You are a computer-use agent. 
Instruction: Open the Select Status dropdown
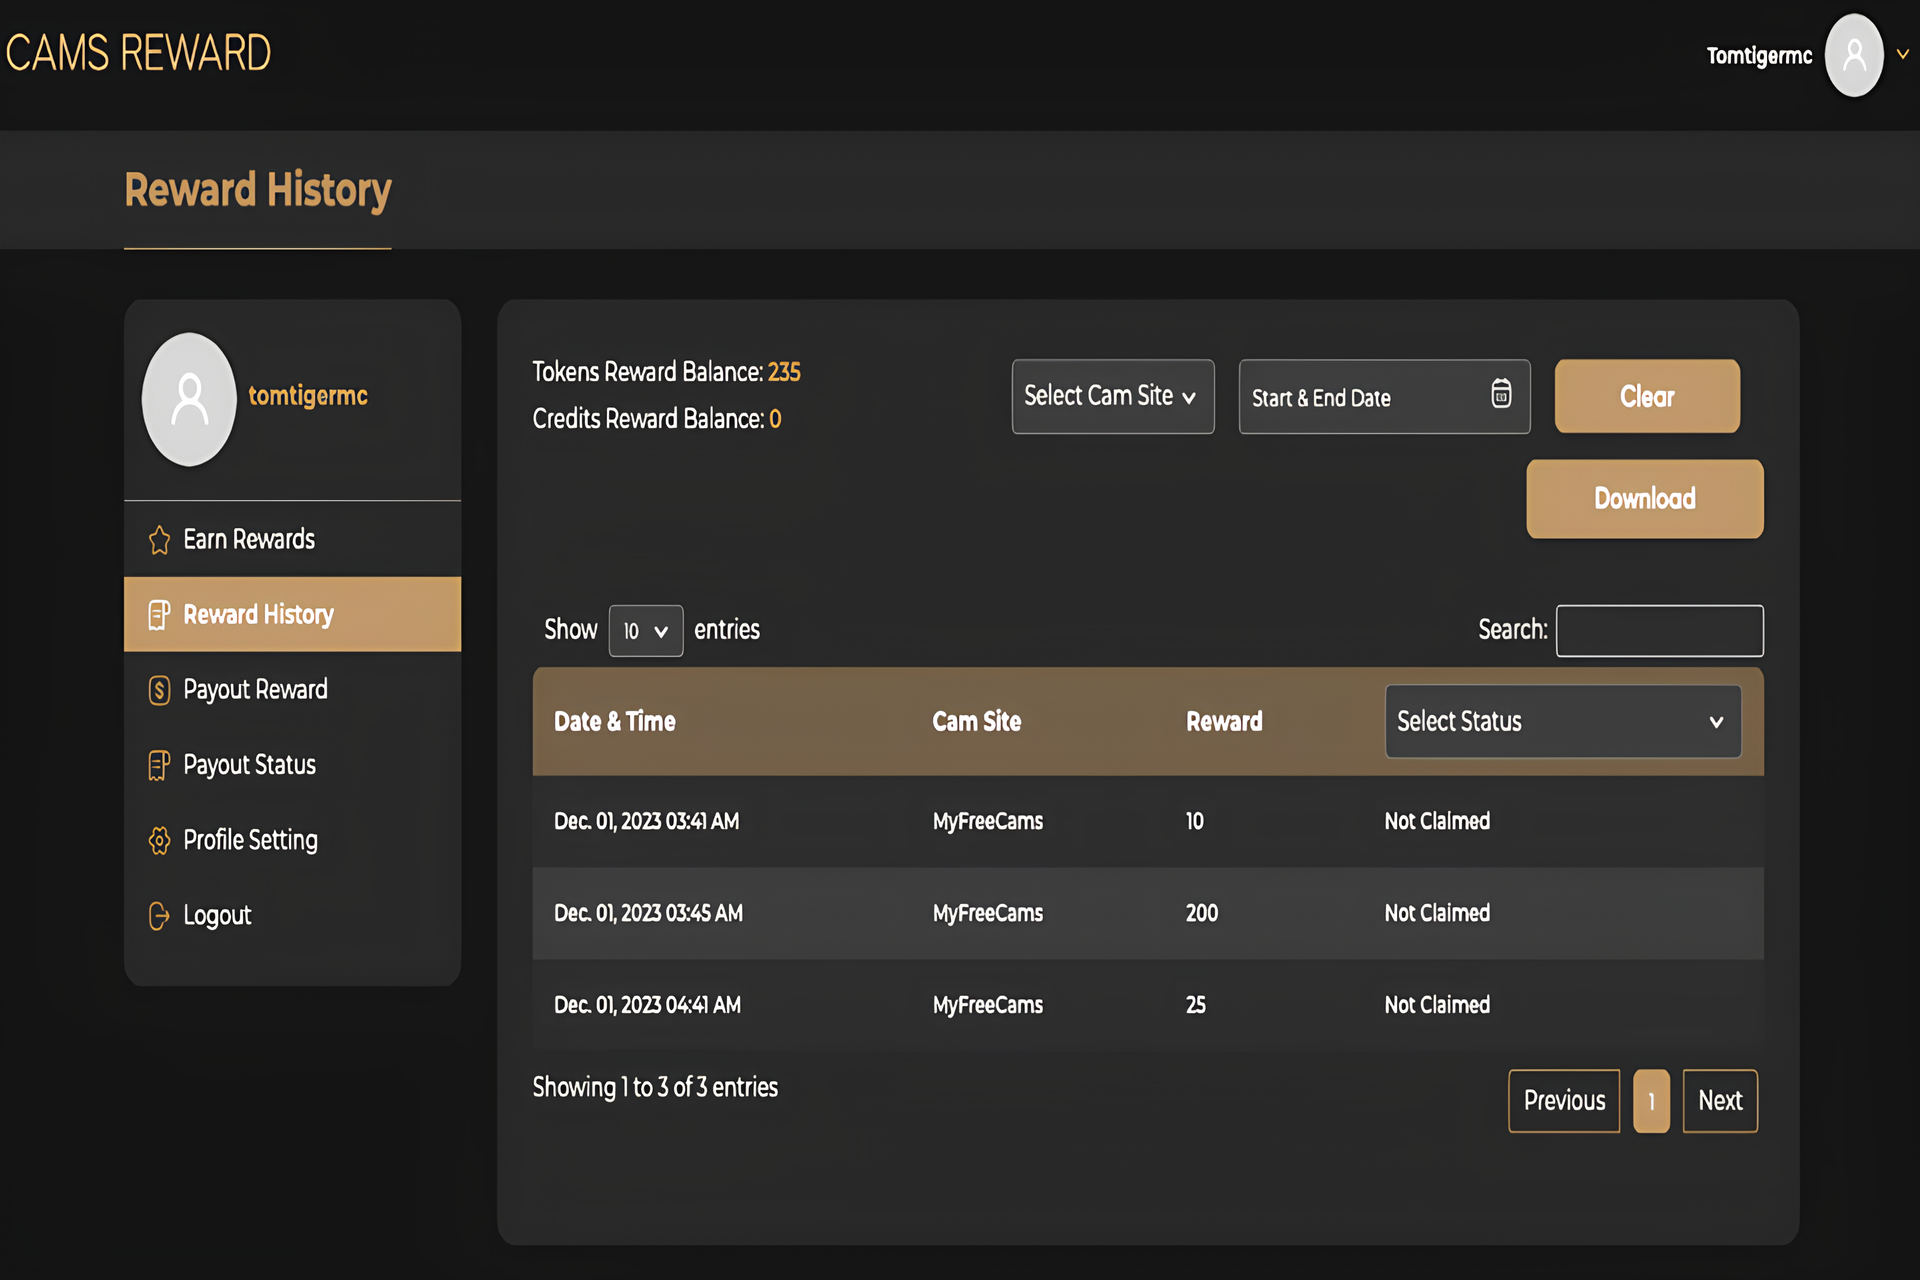click(x=1563, y=721)
